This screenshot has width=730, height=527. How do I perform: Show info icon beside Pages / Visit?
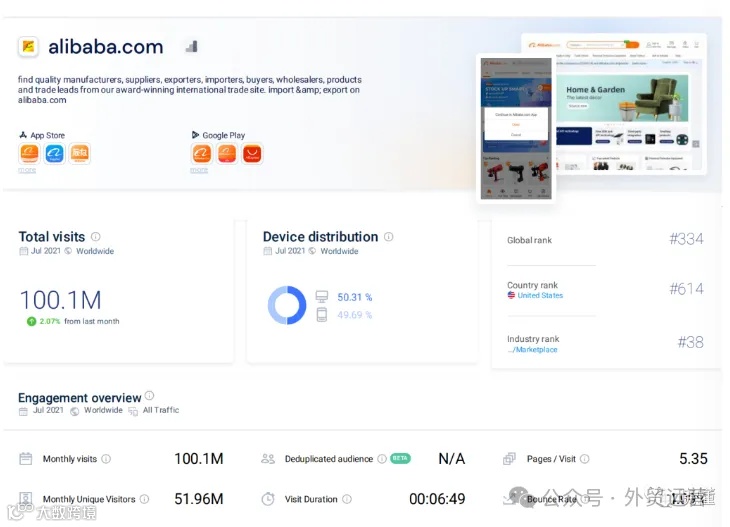point(585,459)
